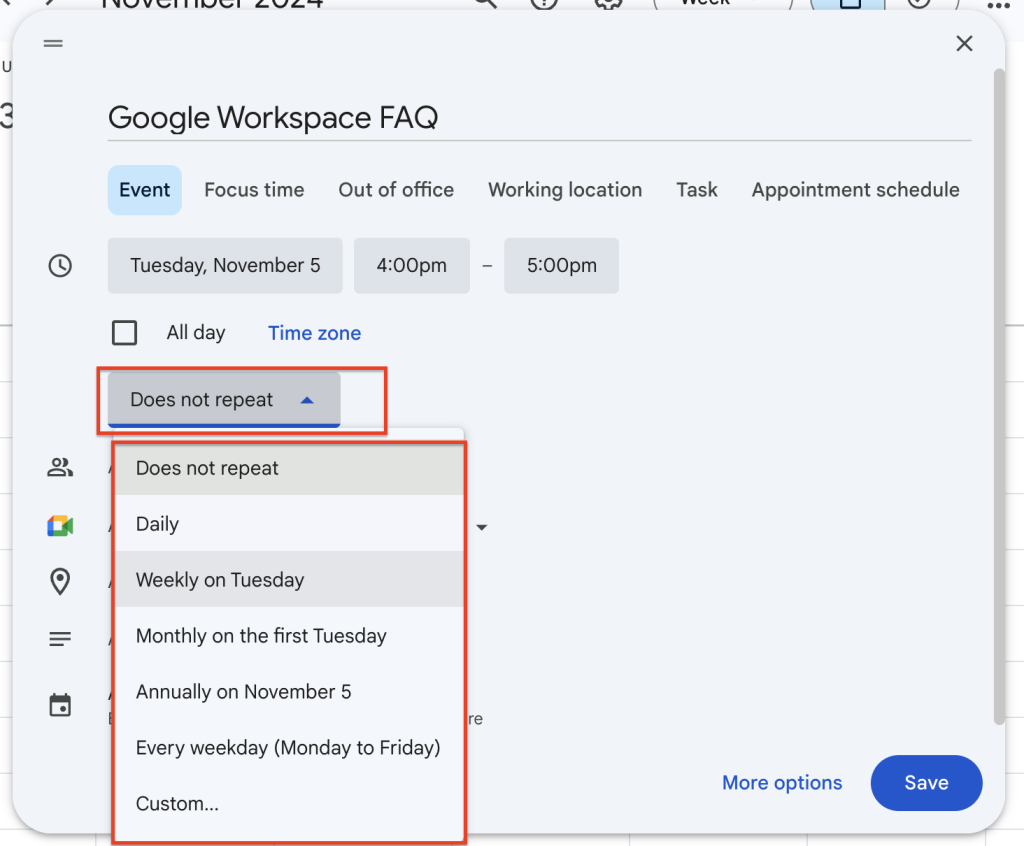
Task: Choose Annually on November 5
Action: pyautogui.click(x=289, y=692)
